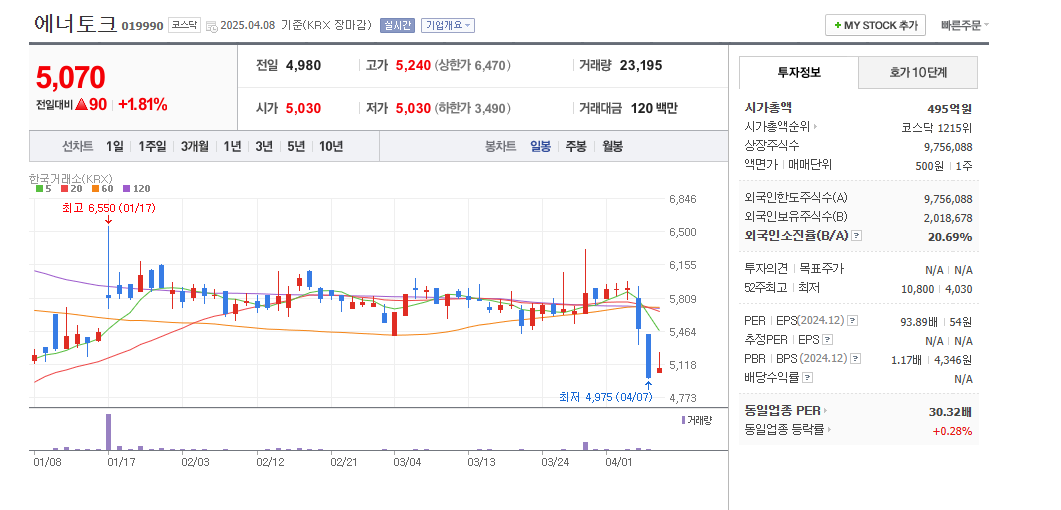Select the 1일 line chart period

coord(114,146)
